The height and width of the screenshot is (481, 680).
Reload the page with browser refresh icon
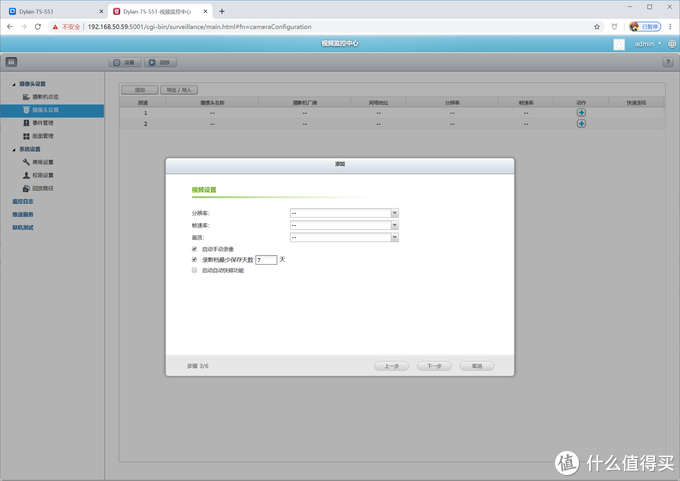[38, 26]
